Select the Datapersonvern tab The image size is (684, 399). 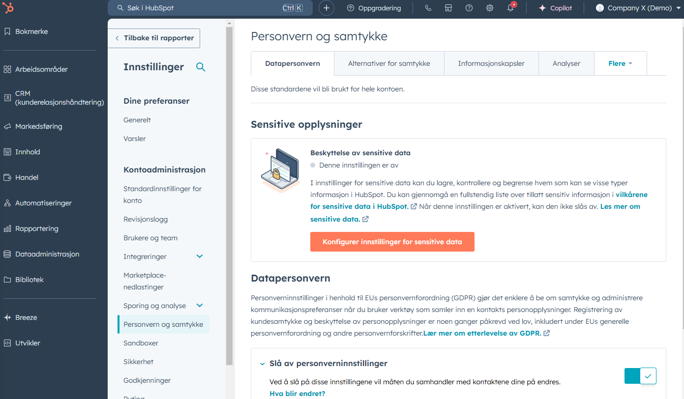(292, 64)
